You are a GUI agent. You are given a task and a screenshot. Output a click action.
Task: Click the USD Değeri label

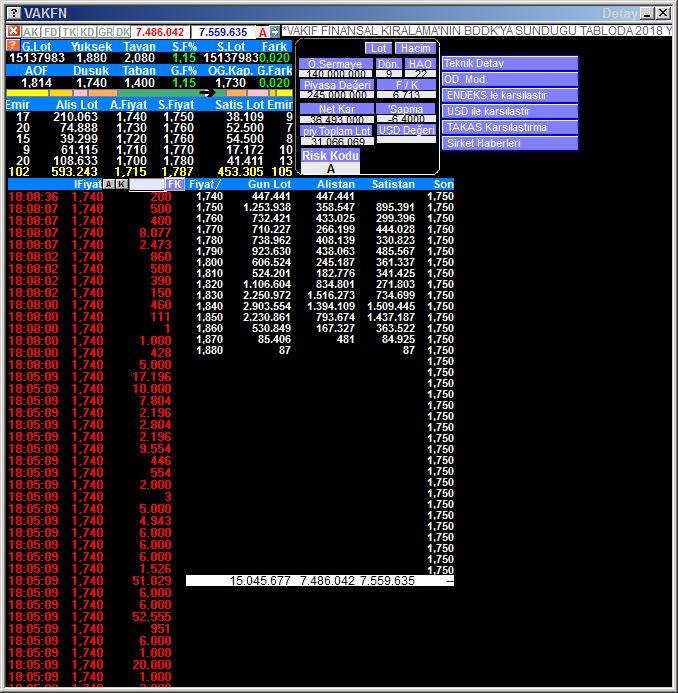[407, 130]
